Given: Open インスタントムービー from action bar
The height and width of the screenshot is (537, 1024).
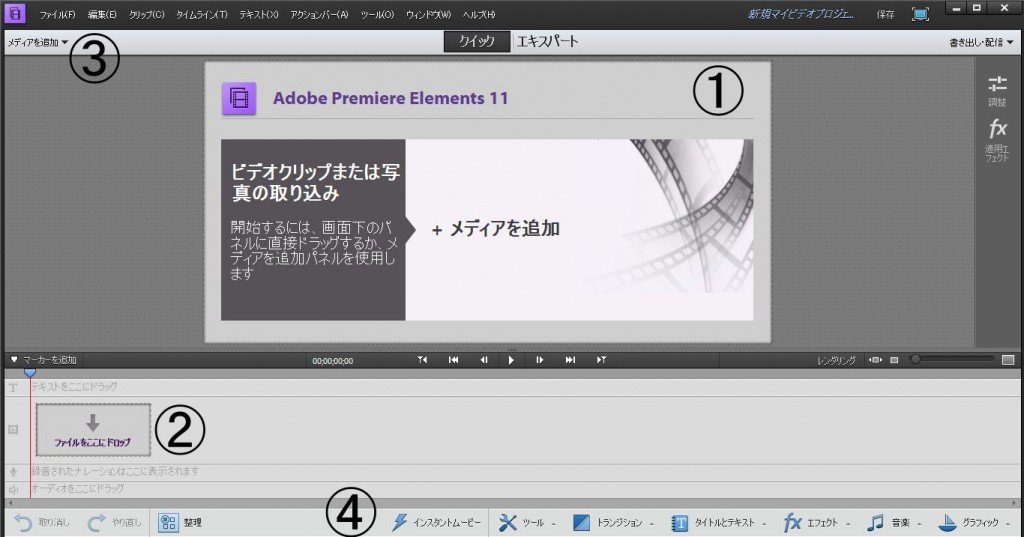Looking at the screenshot, I should tap(436, 523).
